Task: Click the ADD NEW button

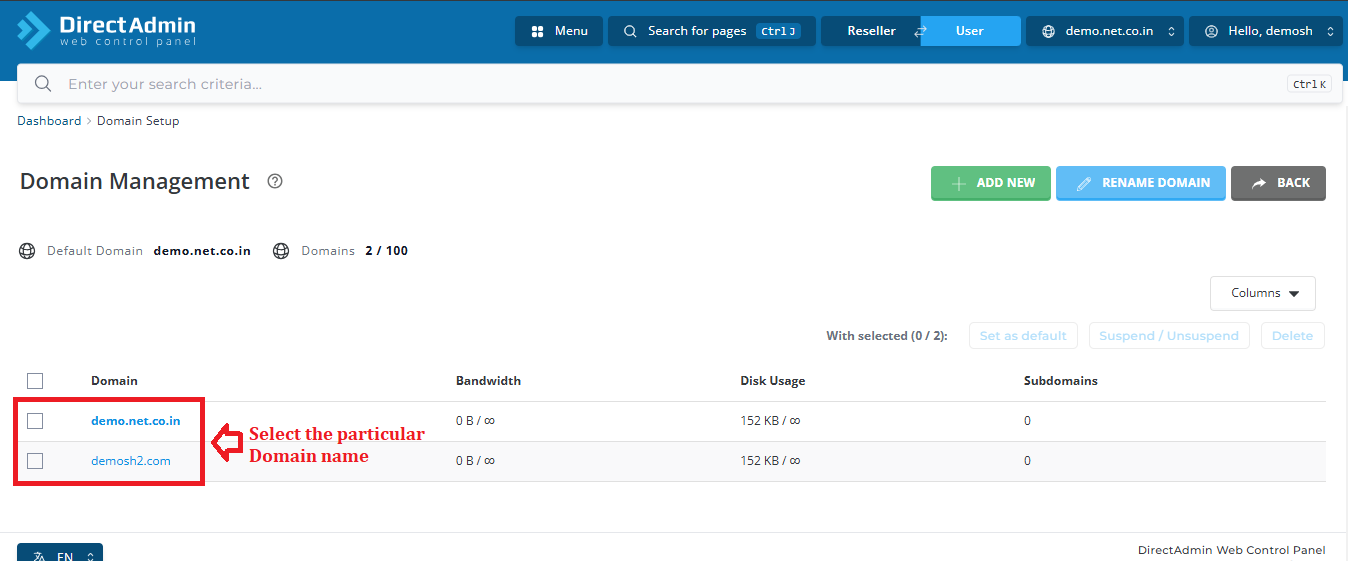Action: click(x=991, y=183)
